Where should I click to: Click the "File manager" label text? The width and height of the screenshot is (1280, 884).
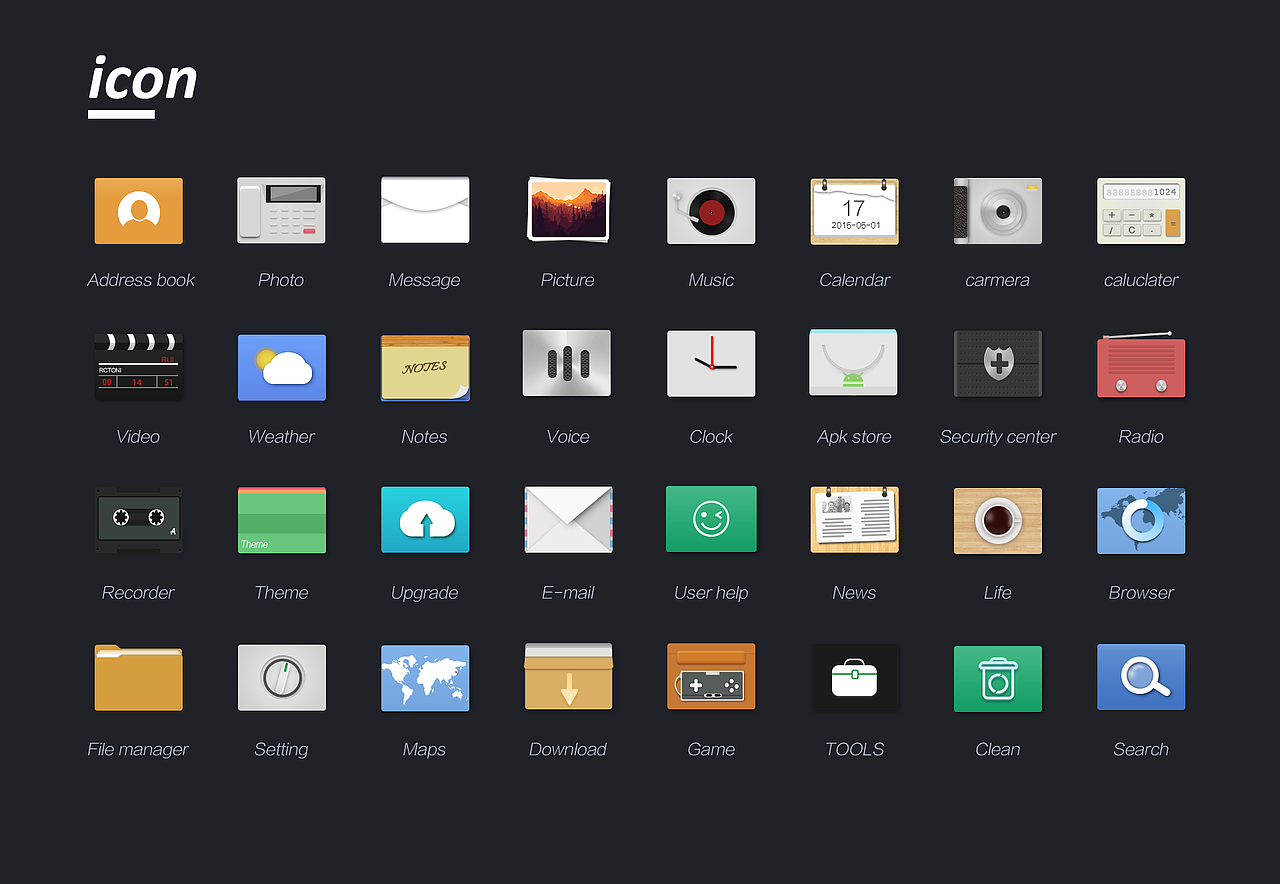tap(138, 750)
